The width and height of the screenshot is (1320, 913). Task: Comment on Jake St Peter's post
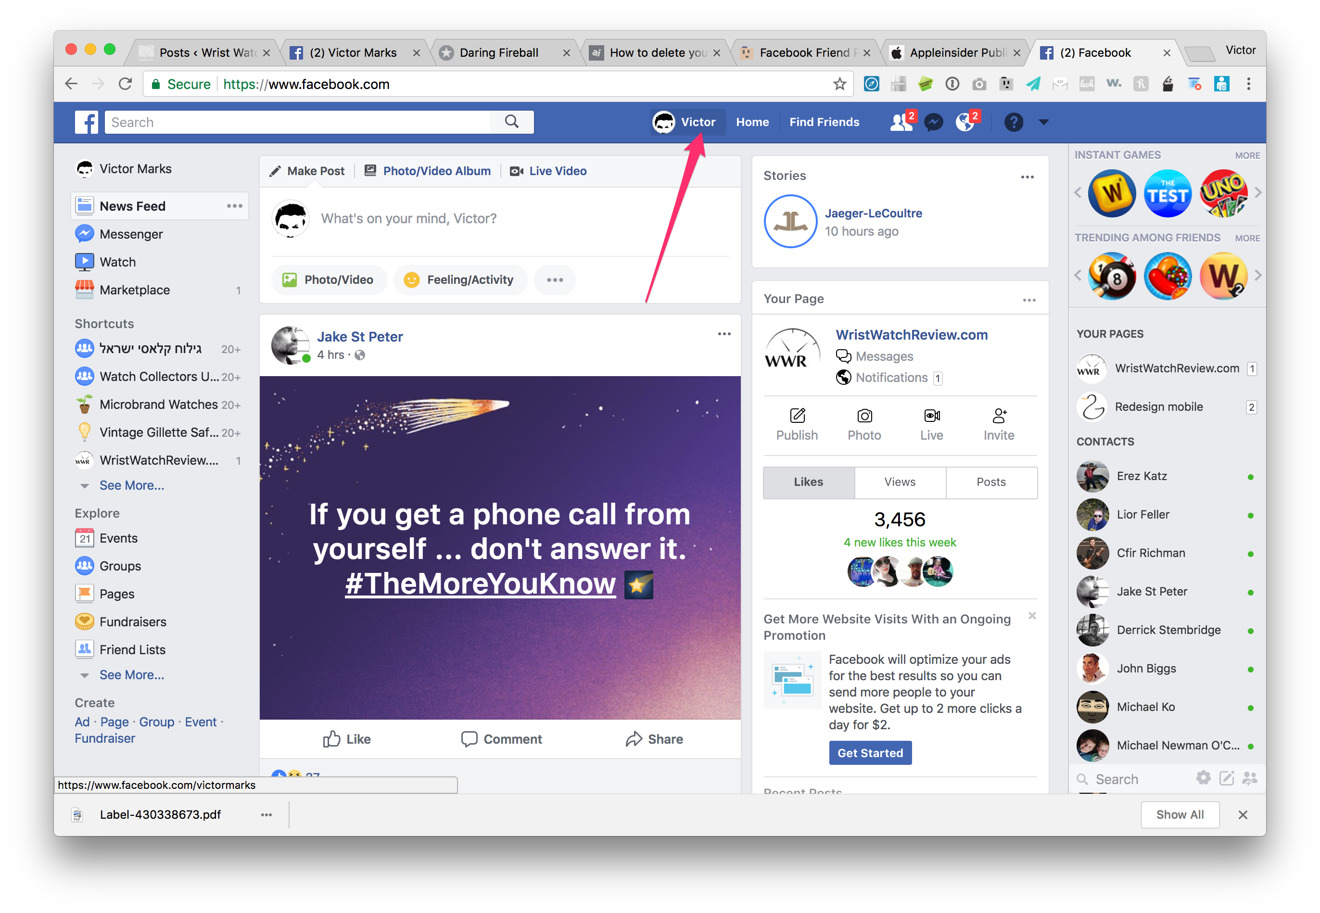[x=501, y=739]
